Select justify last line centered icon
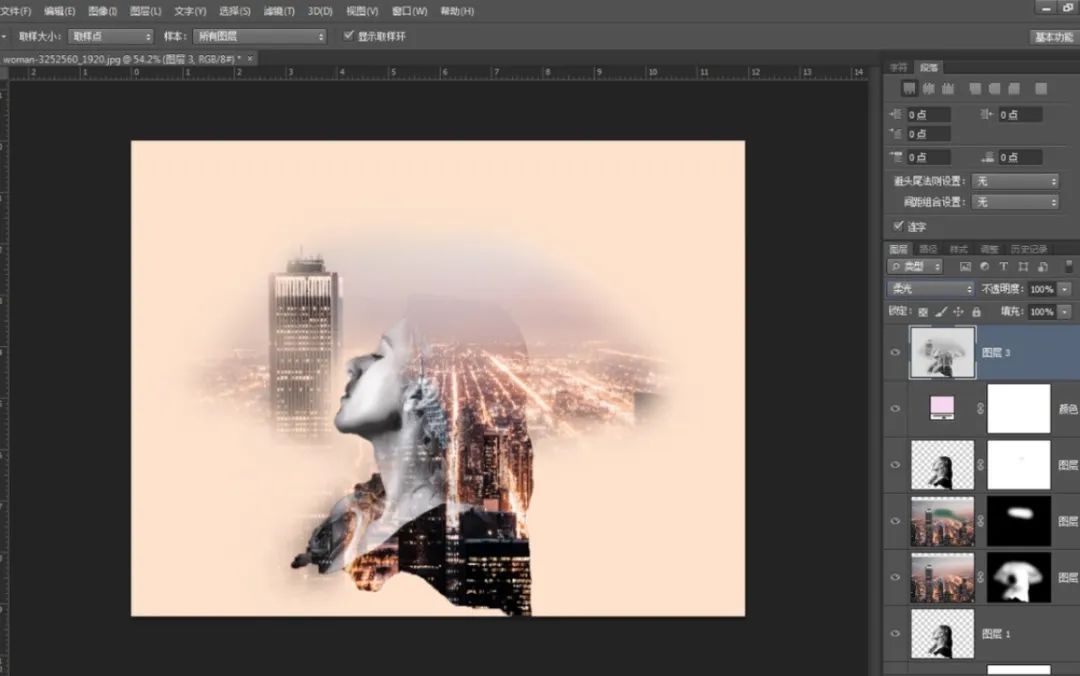This screenshot has height=676, width=1080. click(994, 89)
